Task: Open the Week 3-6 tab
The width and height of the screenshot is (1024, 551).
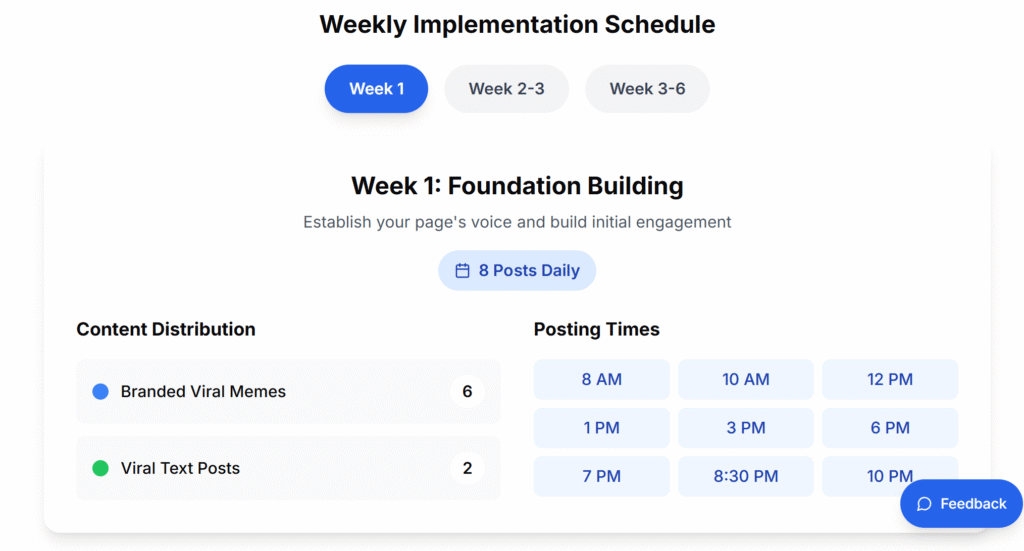Action: pyautogui.click(x=647, y=89)
